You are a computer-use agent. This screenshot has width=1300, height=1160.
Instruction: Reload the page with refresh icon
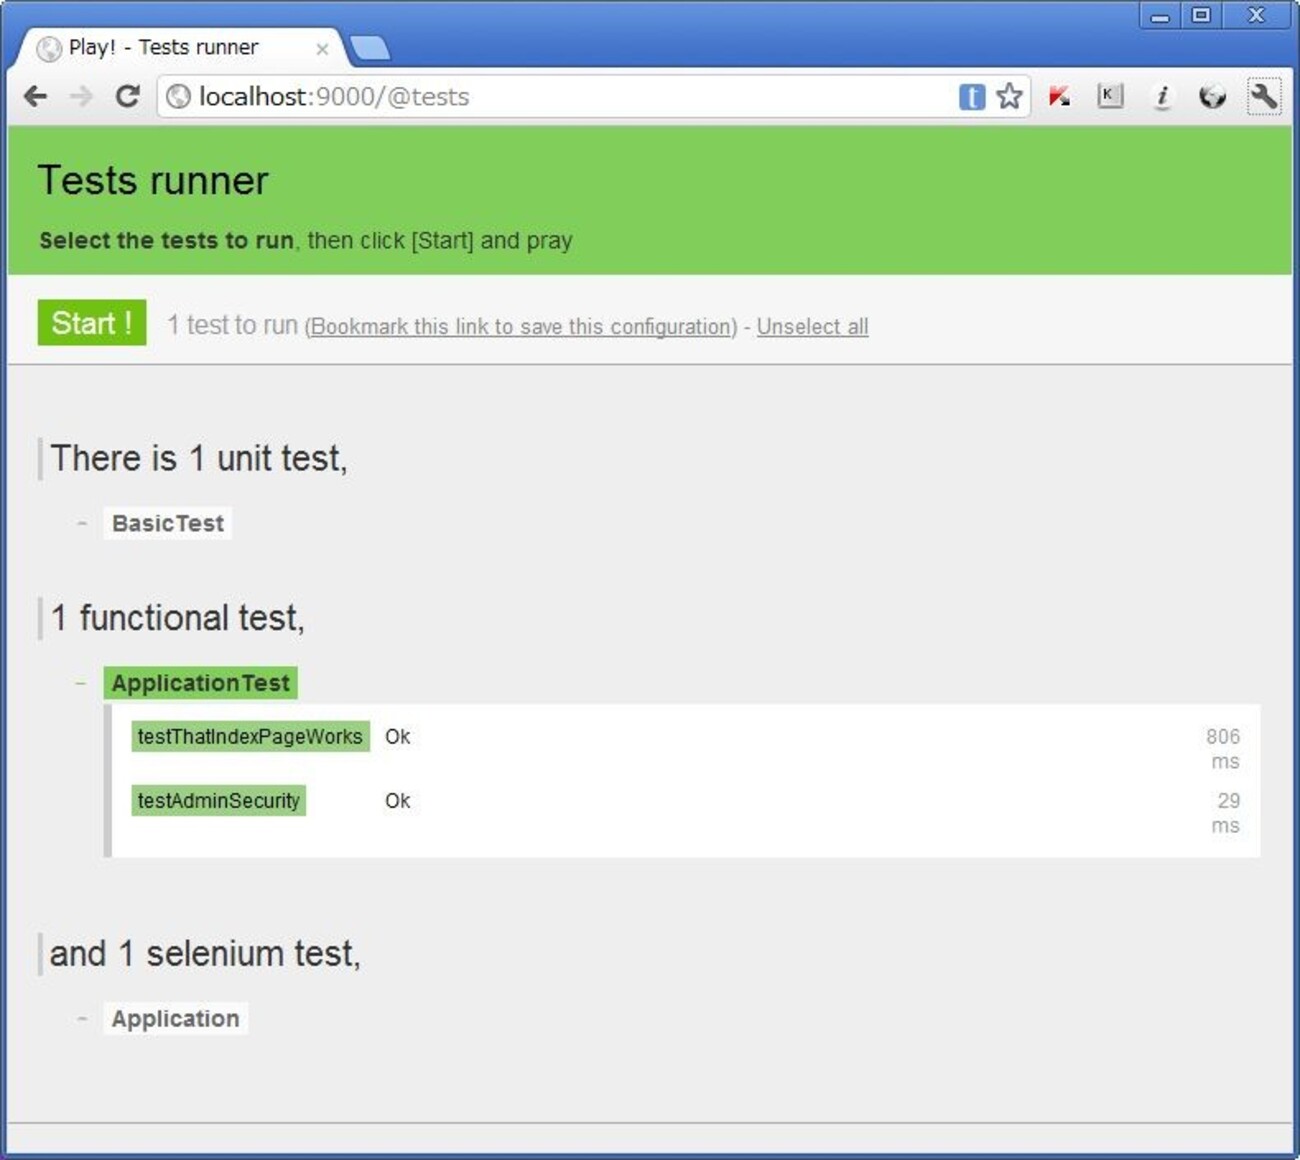(x=127, y=96)
